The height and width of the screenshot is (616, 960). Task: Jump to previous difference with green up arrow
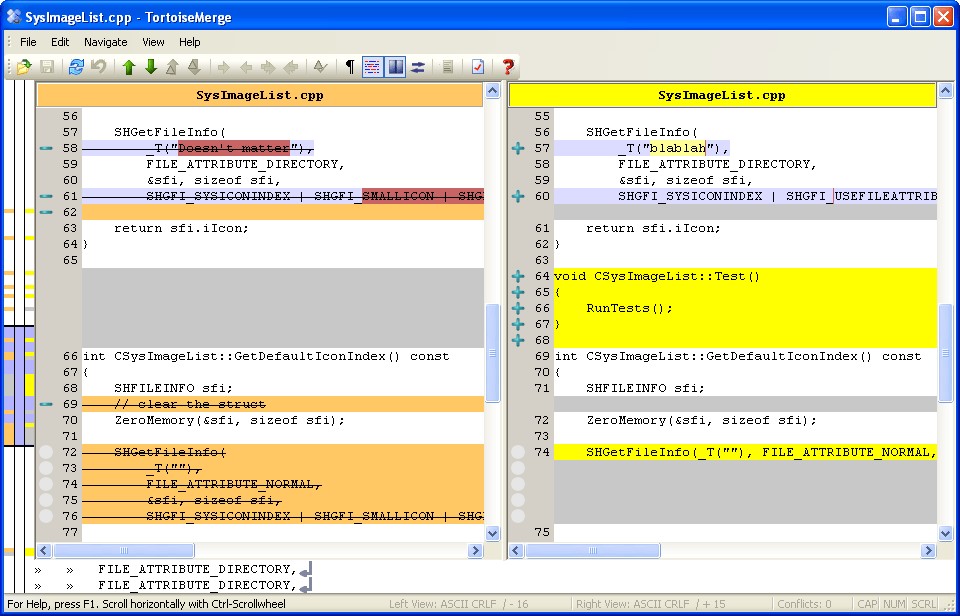[128, 67]
